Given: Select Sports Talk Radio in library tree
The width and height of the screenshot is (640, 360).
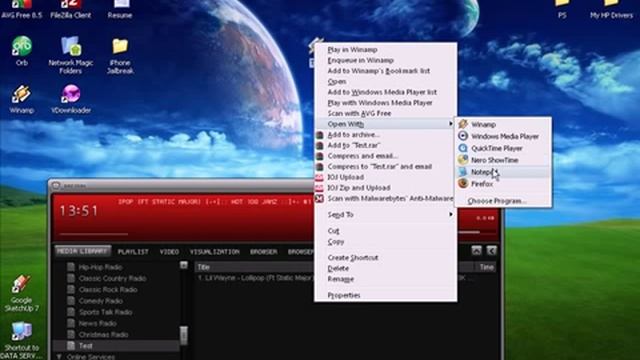Looking at the screenshot, I should click(x=106, y=312).
